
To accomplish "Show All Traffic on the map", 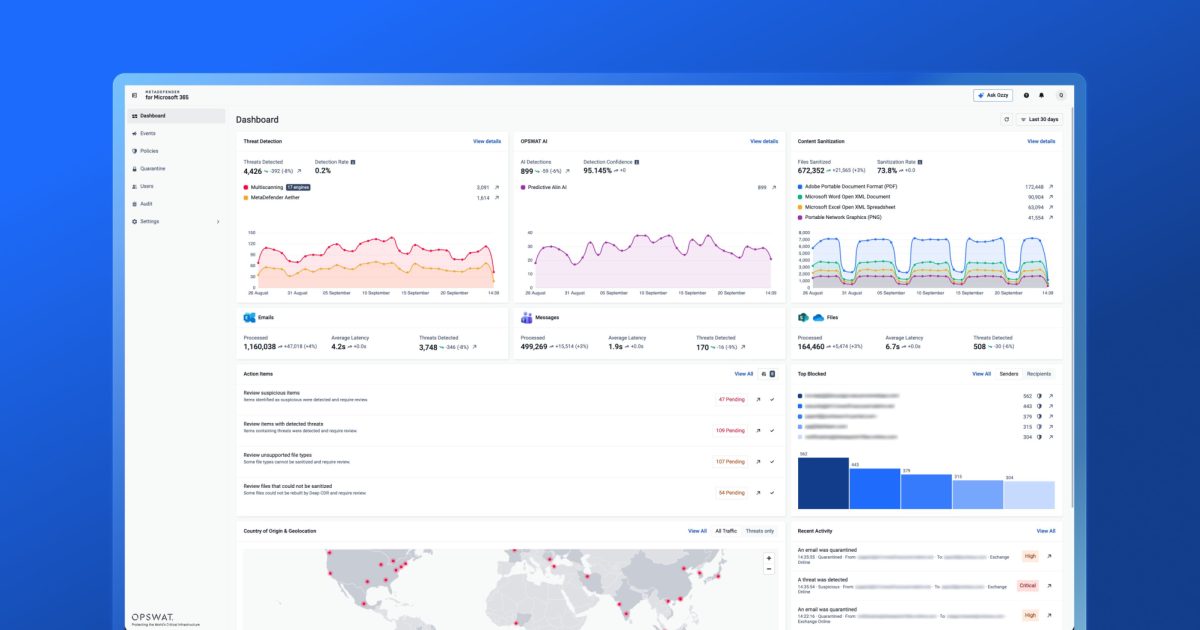I will pos(726,531).
